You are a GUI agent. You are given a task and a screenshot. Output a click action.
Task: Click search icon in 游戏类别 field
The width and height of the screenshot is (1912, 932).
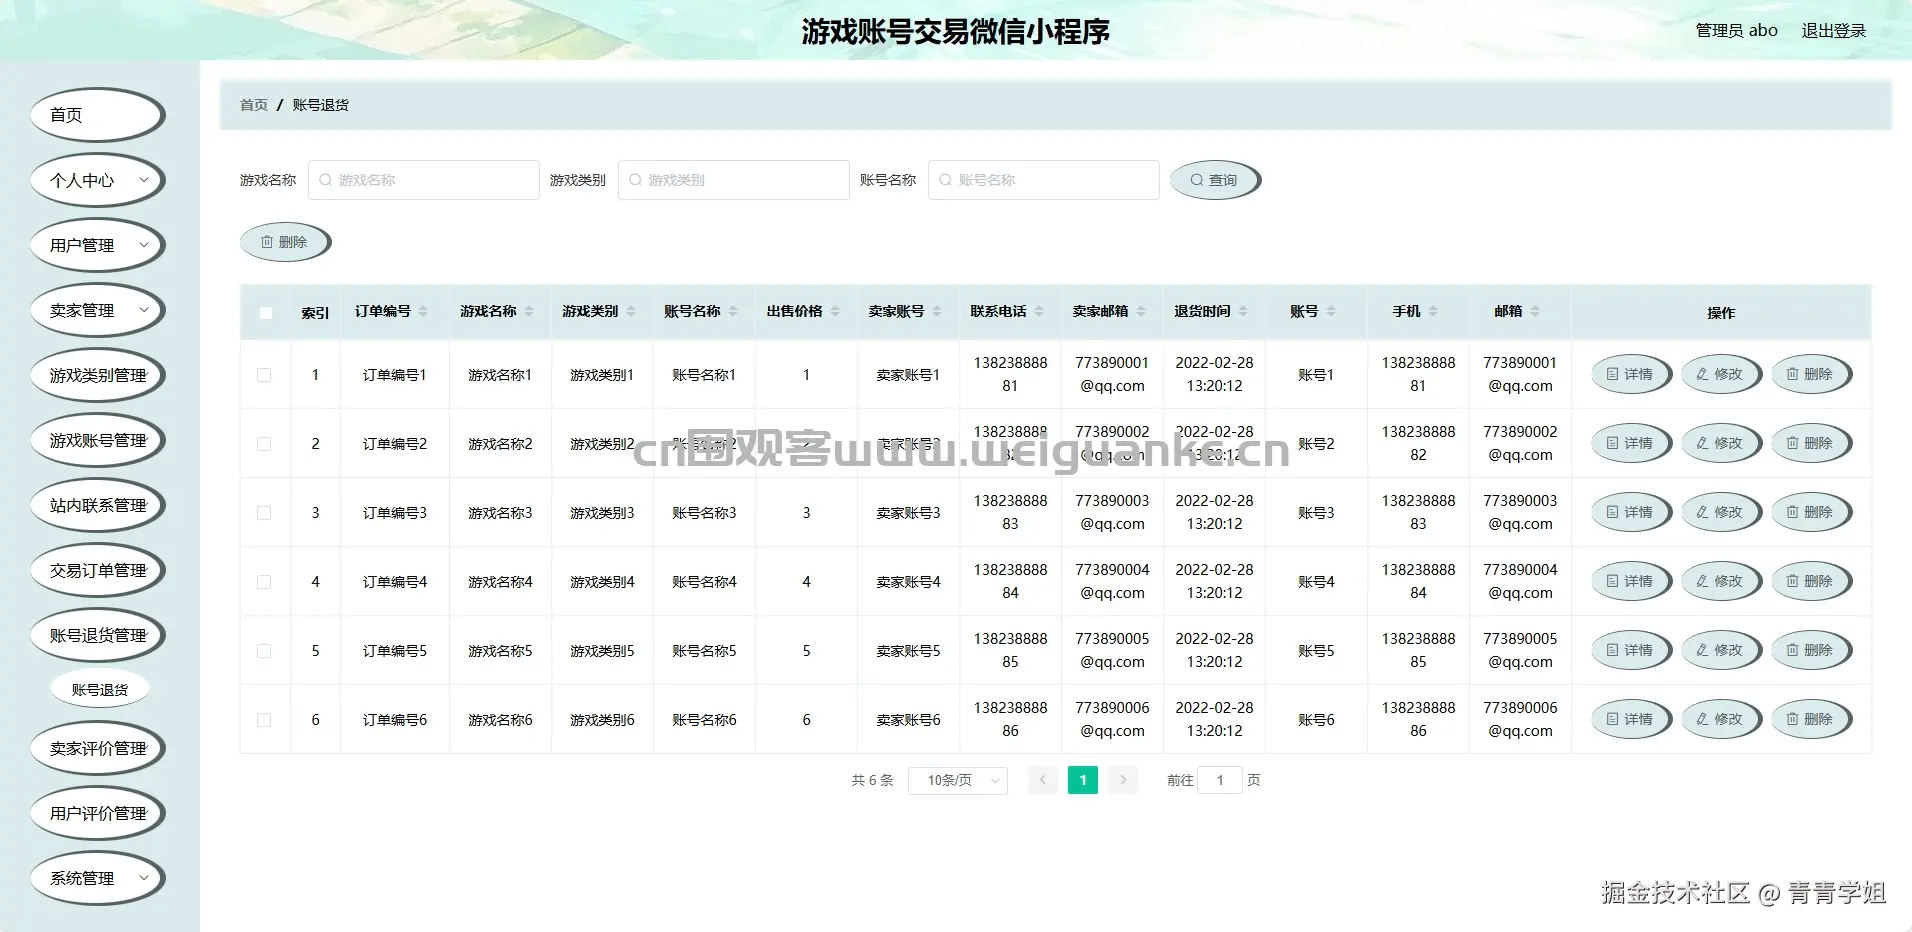635,180
